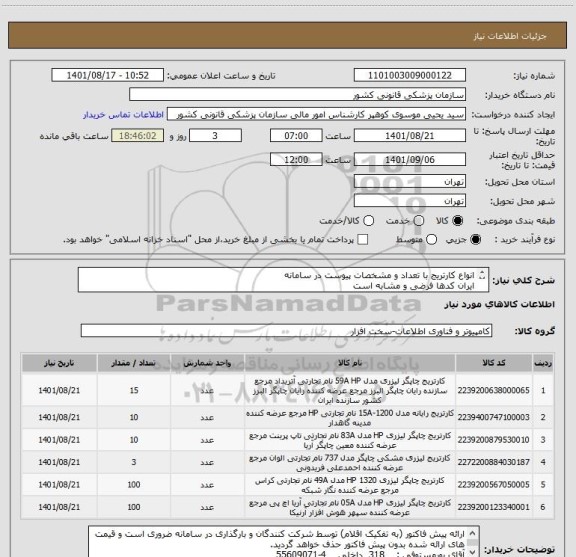
Task: Click quantity 15 in row 1
Action: point(134,390)
